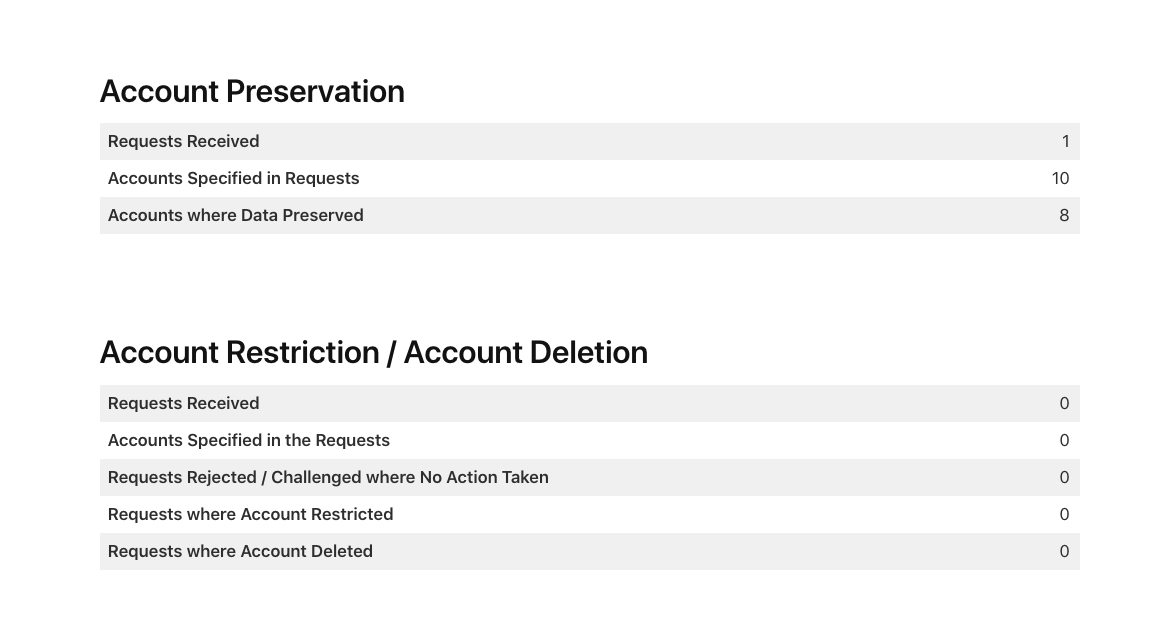Click the 0 beside Requests Rejected / Challenged

click(1064, 477)
